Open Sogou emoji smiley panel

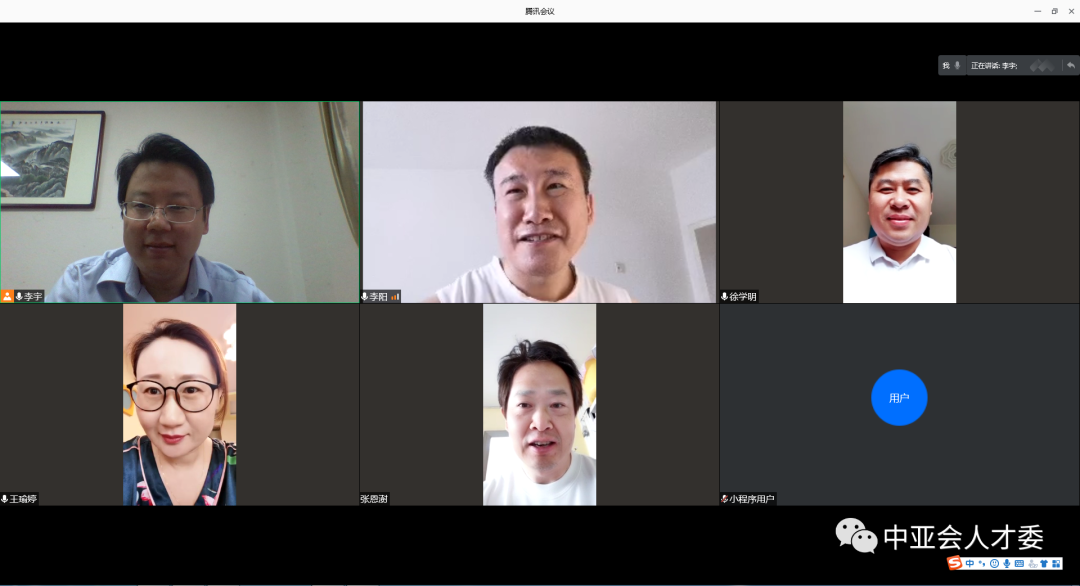tap(994, 564)
